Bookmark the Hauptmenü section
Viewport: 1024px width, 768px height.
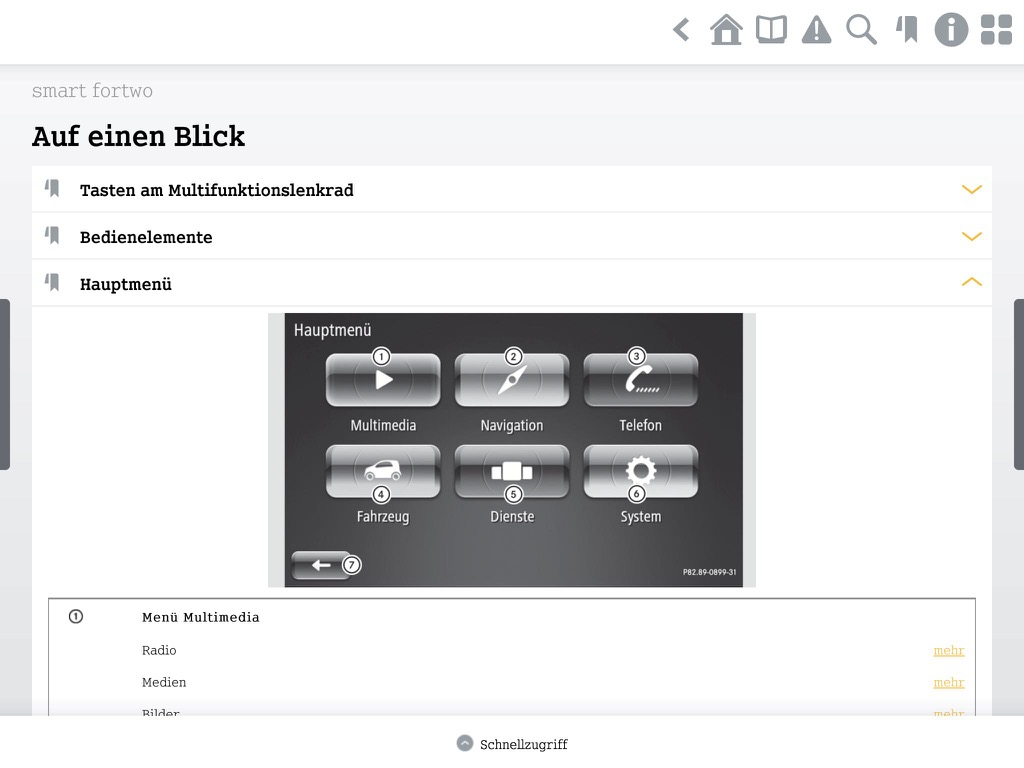52,282
